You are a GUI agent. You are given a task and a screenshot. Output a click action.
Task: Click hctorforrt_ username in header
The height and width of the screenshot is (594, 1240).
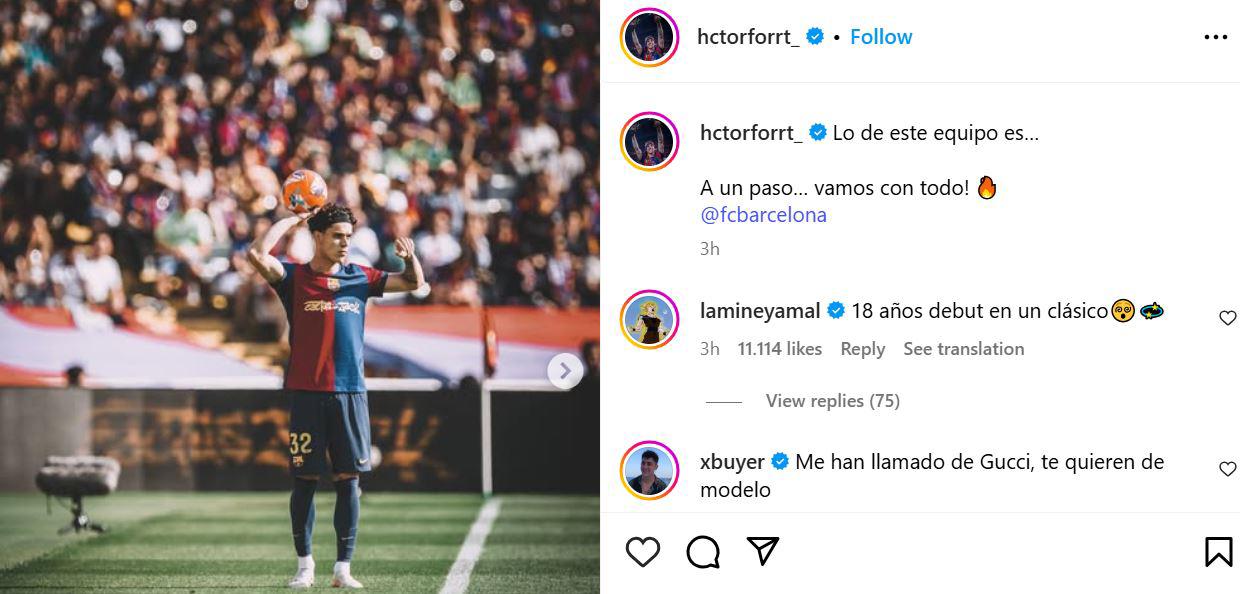click(x=748, y=37)
